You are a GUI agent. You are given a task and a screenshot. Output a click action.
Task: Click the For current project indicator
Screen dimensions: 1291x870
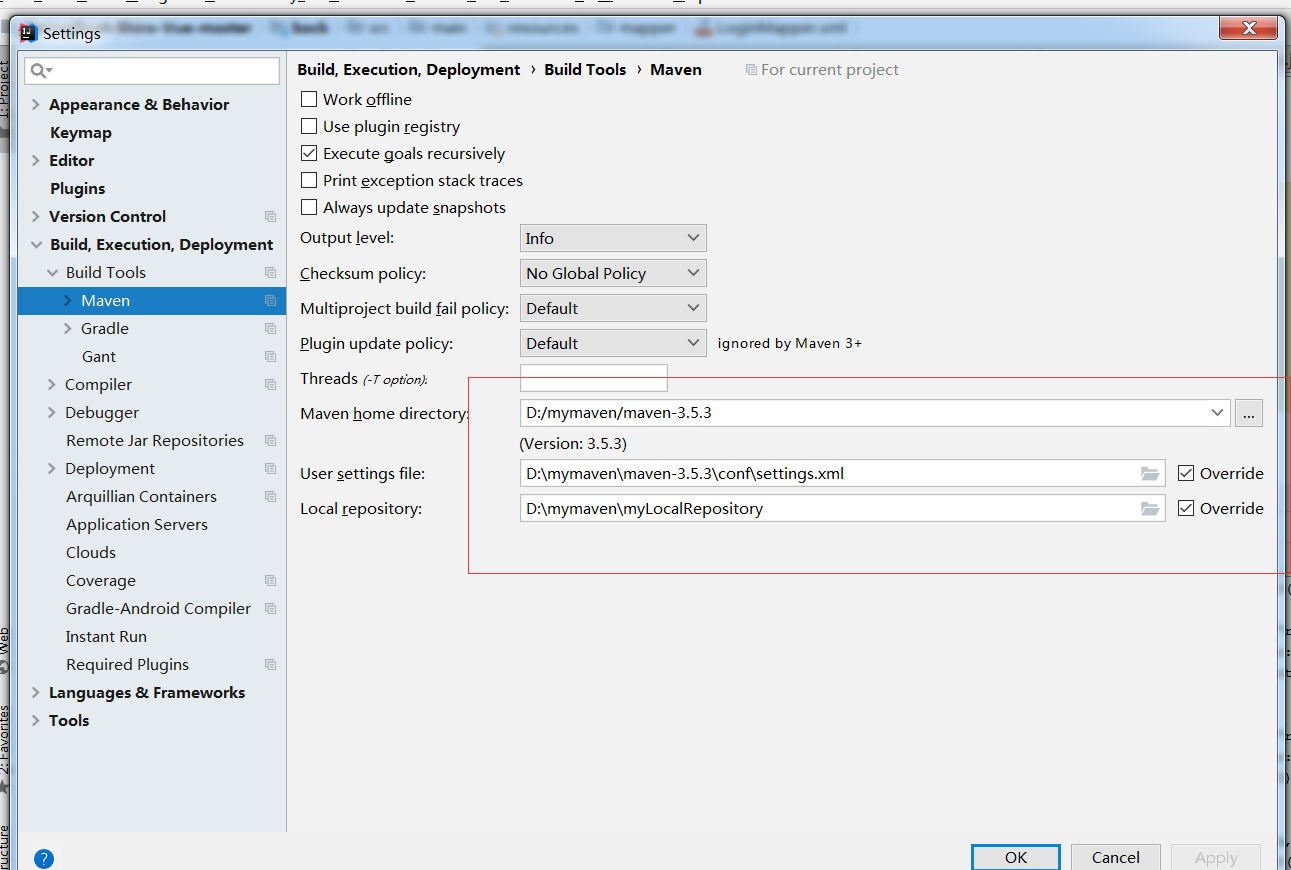coord(822,70)
